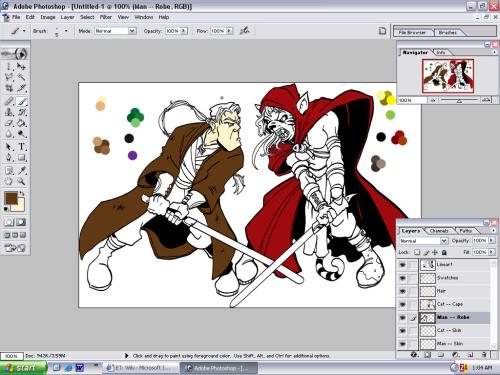Toggle lock transparent pixels
The image size is (500, 375).
tap(417, 252)
